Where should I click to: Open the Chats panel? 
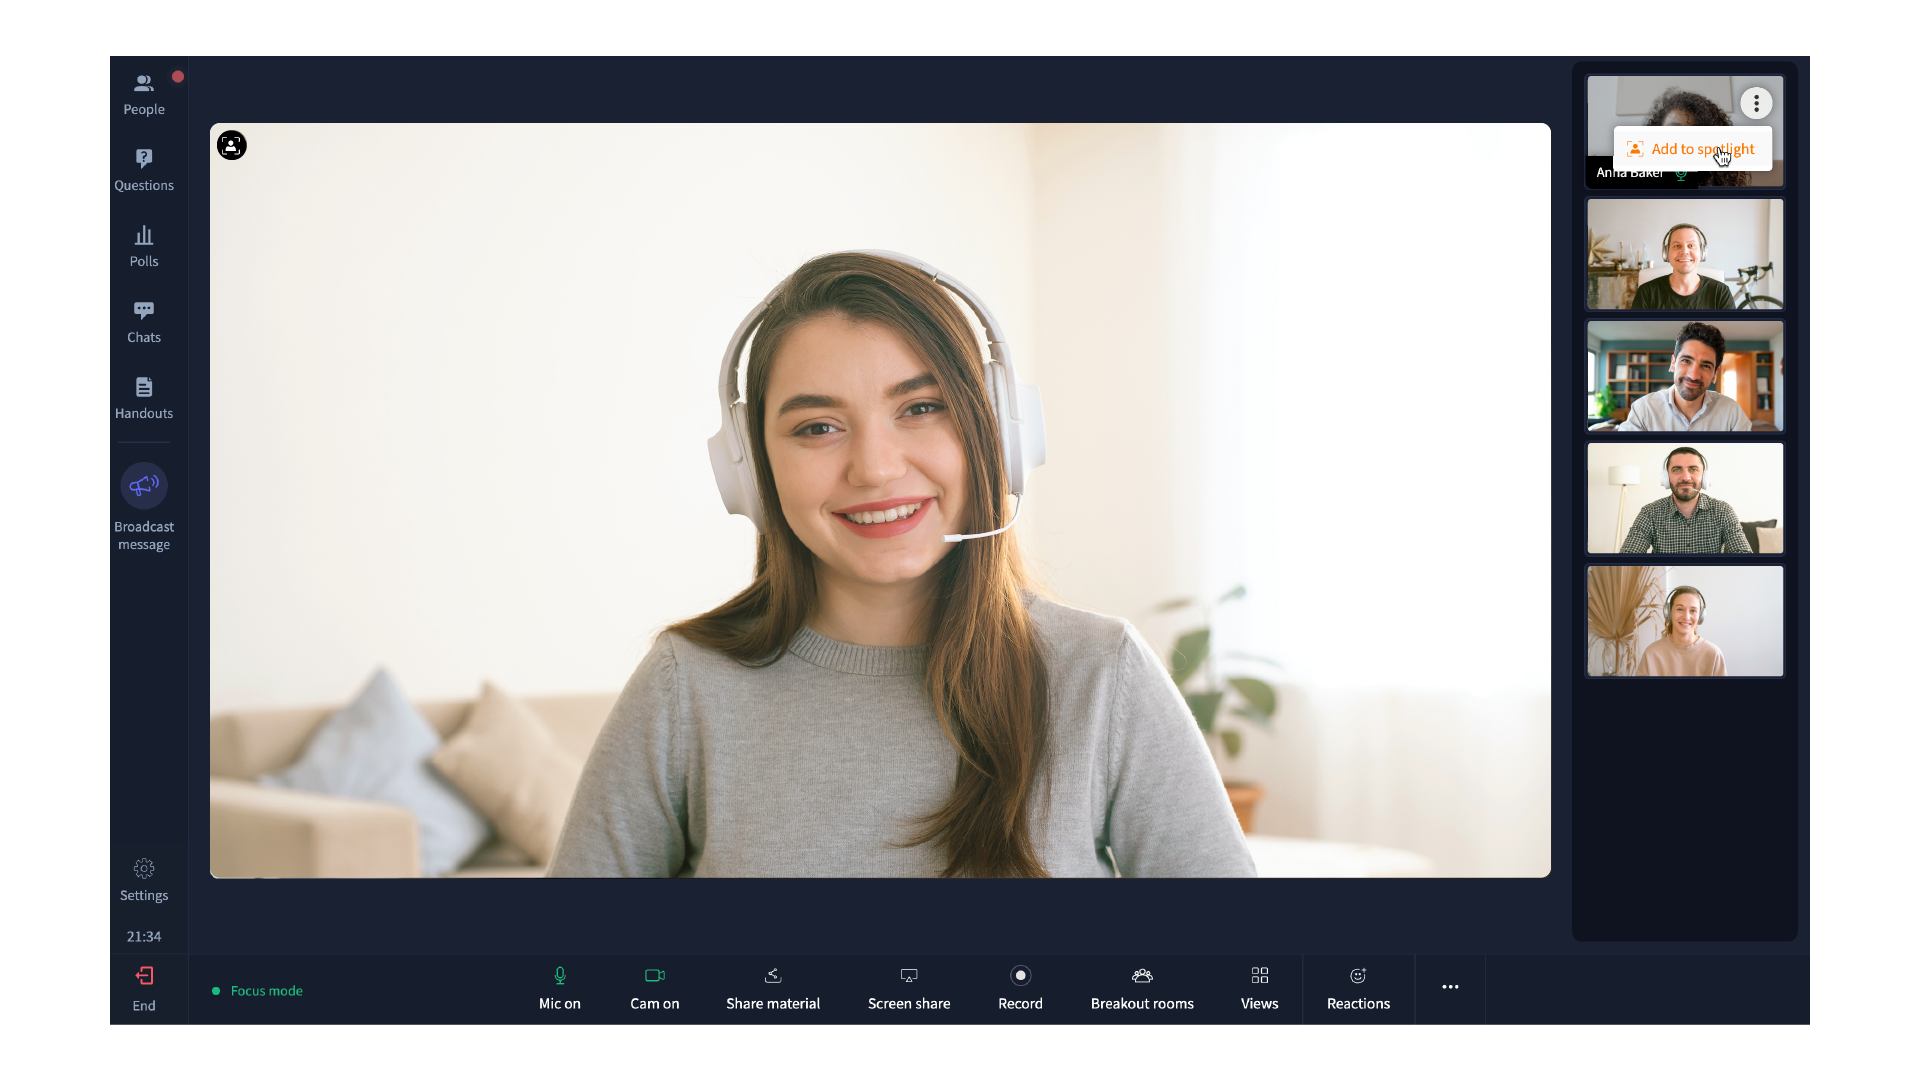click(x=144, y=322)
